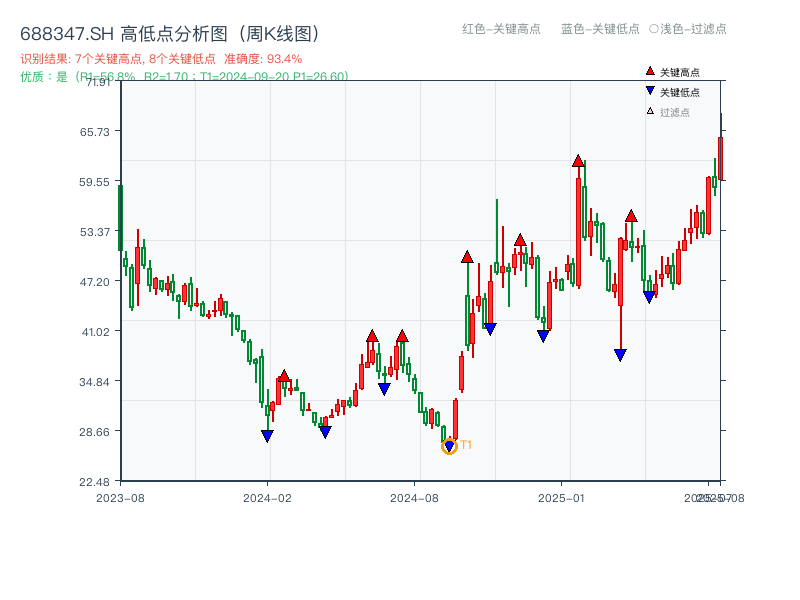Image resolution: width=800 pixels, height=600 pixels.
Task: Click the 28.66 y-axis label
Action: (94, 432)
